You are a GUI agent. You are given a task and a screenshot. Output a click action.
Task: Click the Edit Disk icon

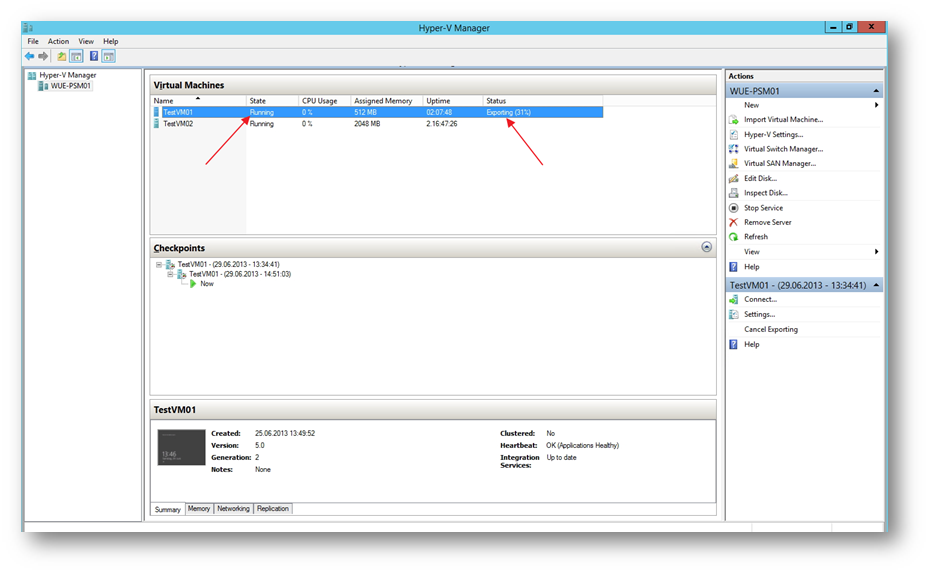click(734, 178)
